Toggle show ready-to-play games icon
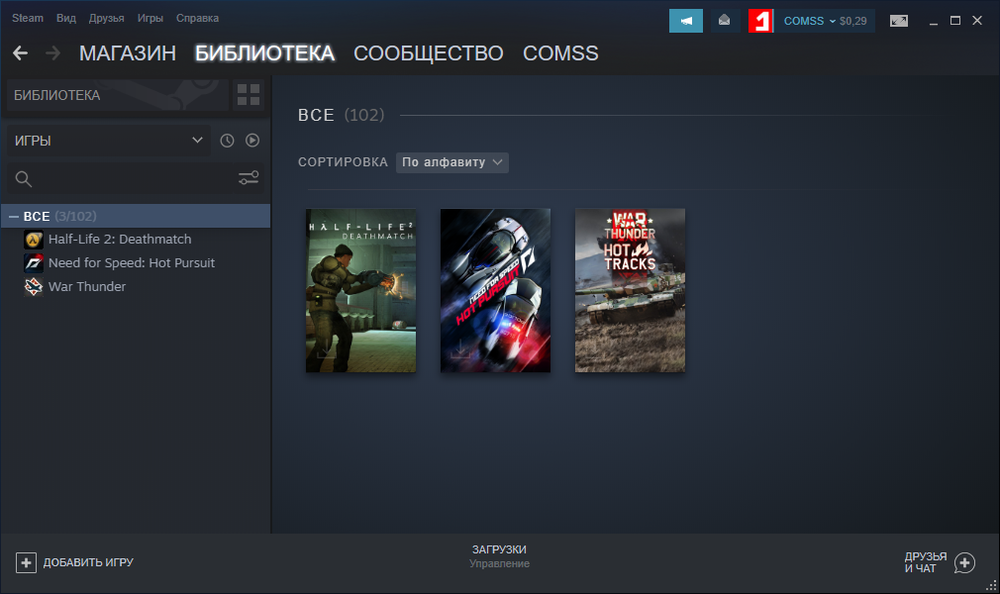Image resolution: width=1000 pixels, height=594 pixels. [x=253, y=140]
